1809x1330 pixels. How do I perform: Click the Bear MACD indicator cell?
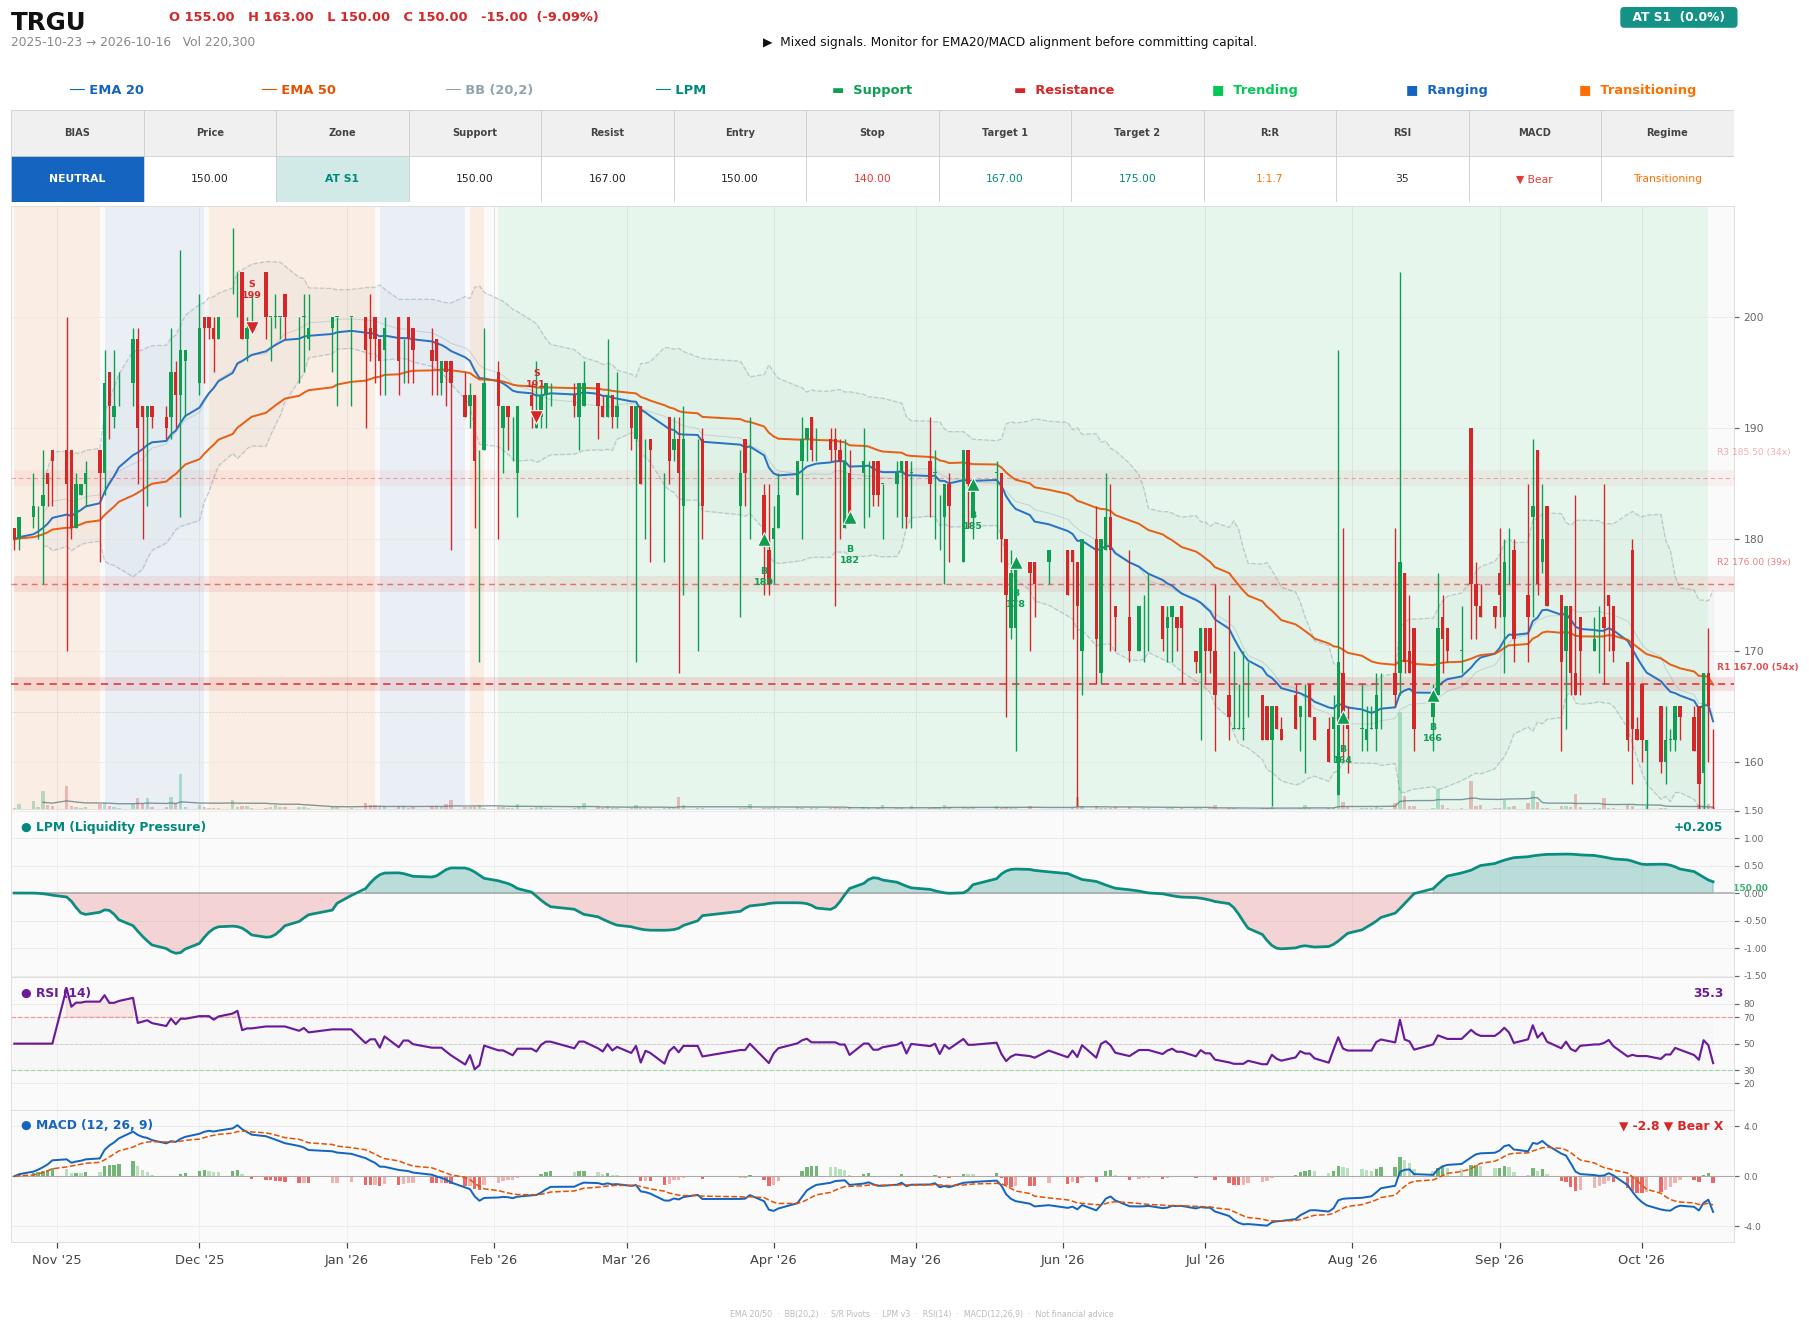tap(1534, 179)
